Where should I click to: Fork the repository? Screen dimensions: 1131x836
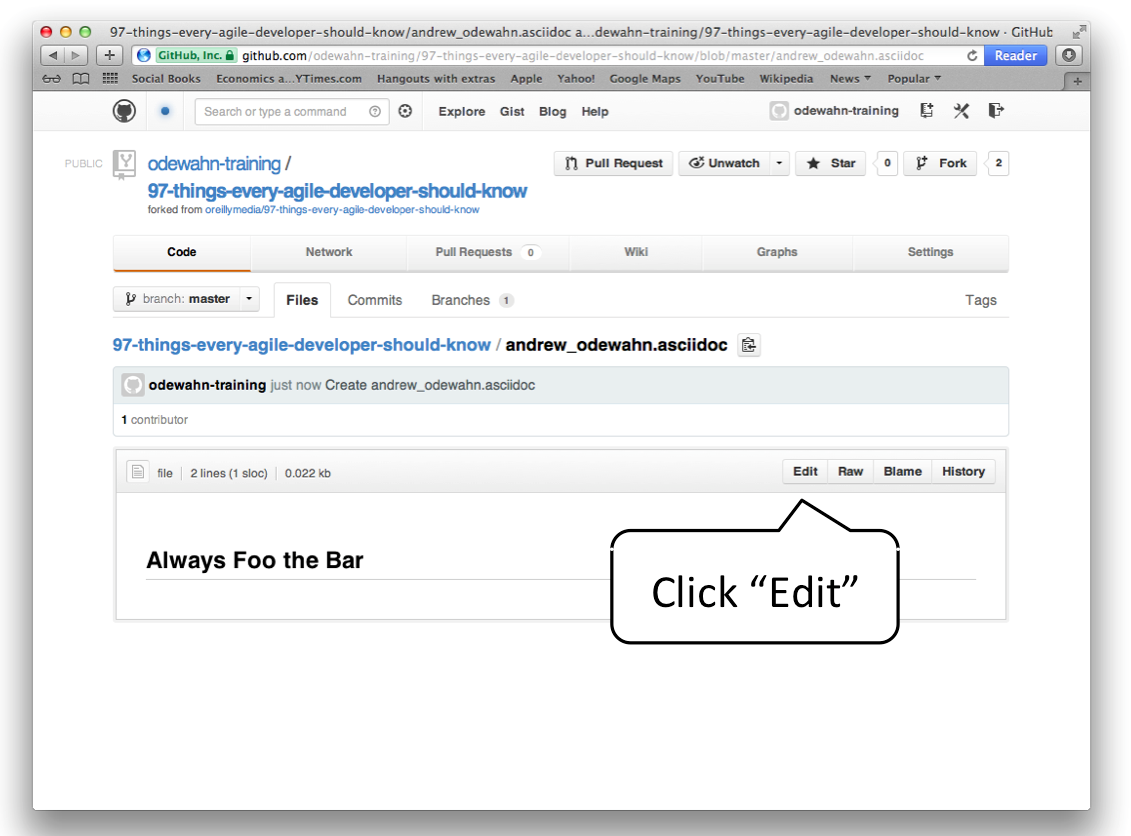(x=941, y=163)
